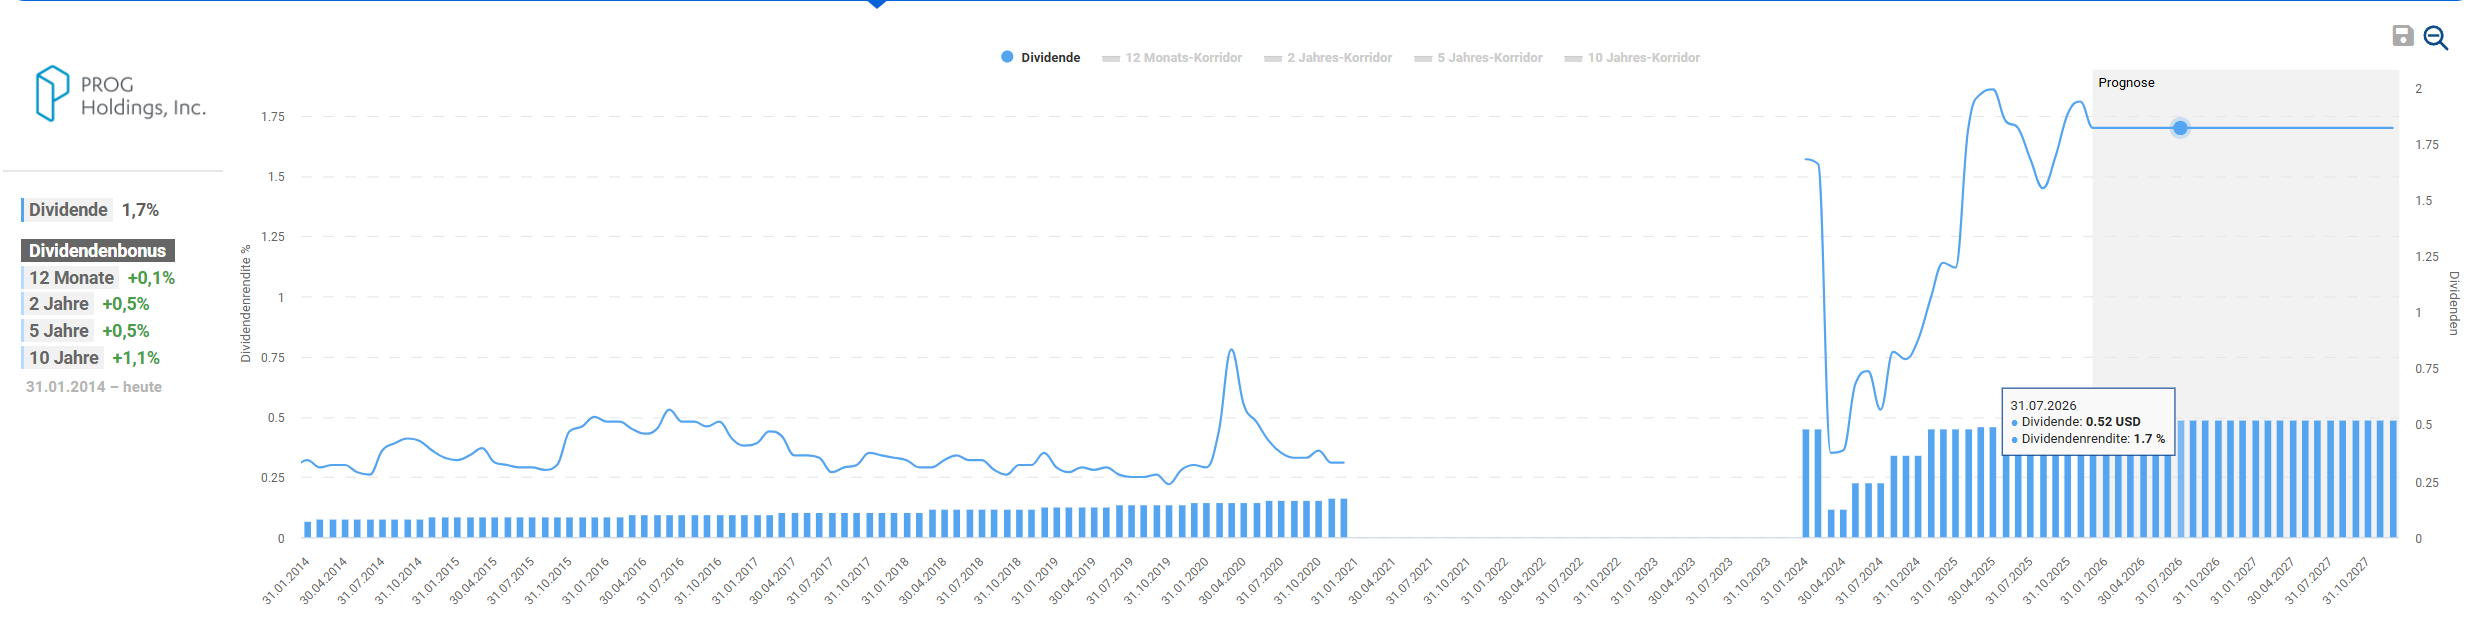Toggle the 12 Monats-Korridor legend entry
The width and height of the screenshot is (2476, 623).
click(1172, 58)
